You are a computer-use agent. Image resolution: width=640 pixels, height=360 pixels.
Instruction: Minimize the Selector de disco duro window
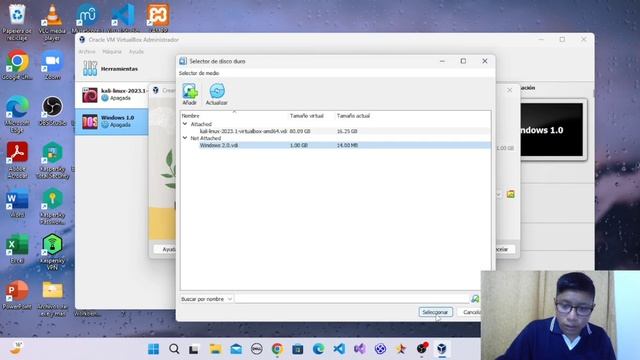tap(442, 61)
